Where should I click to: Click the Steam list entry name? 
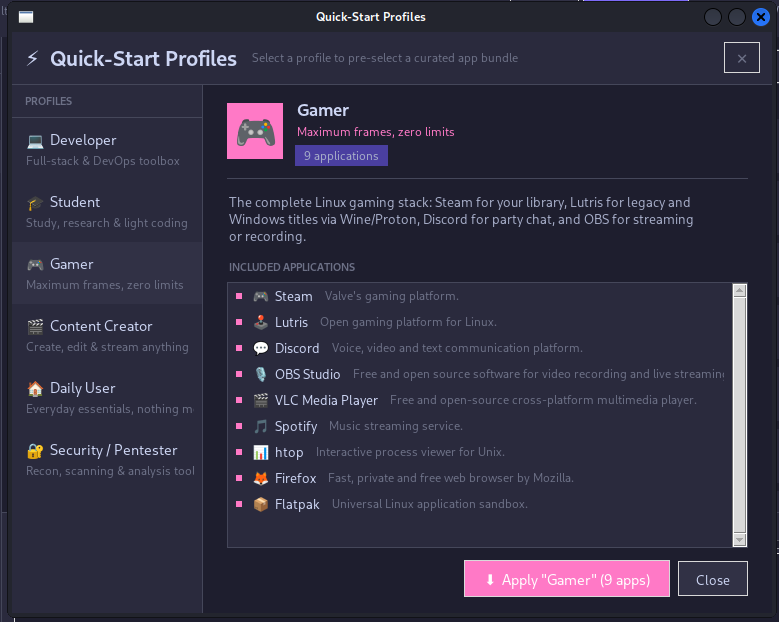point(294,297)
